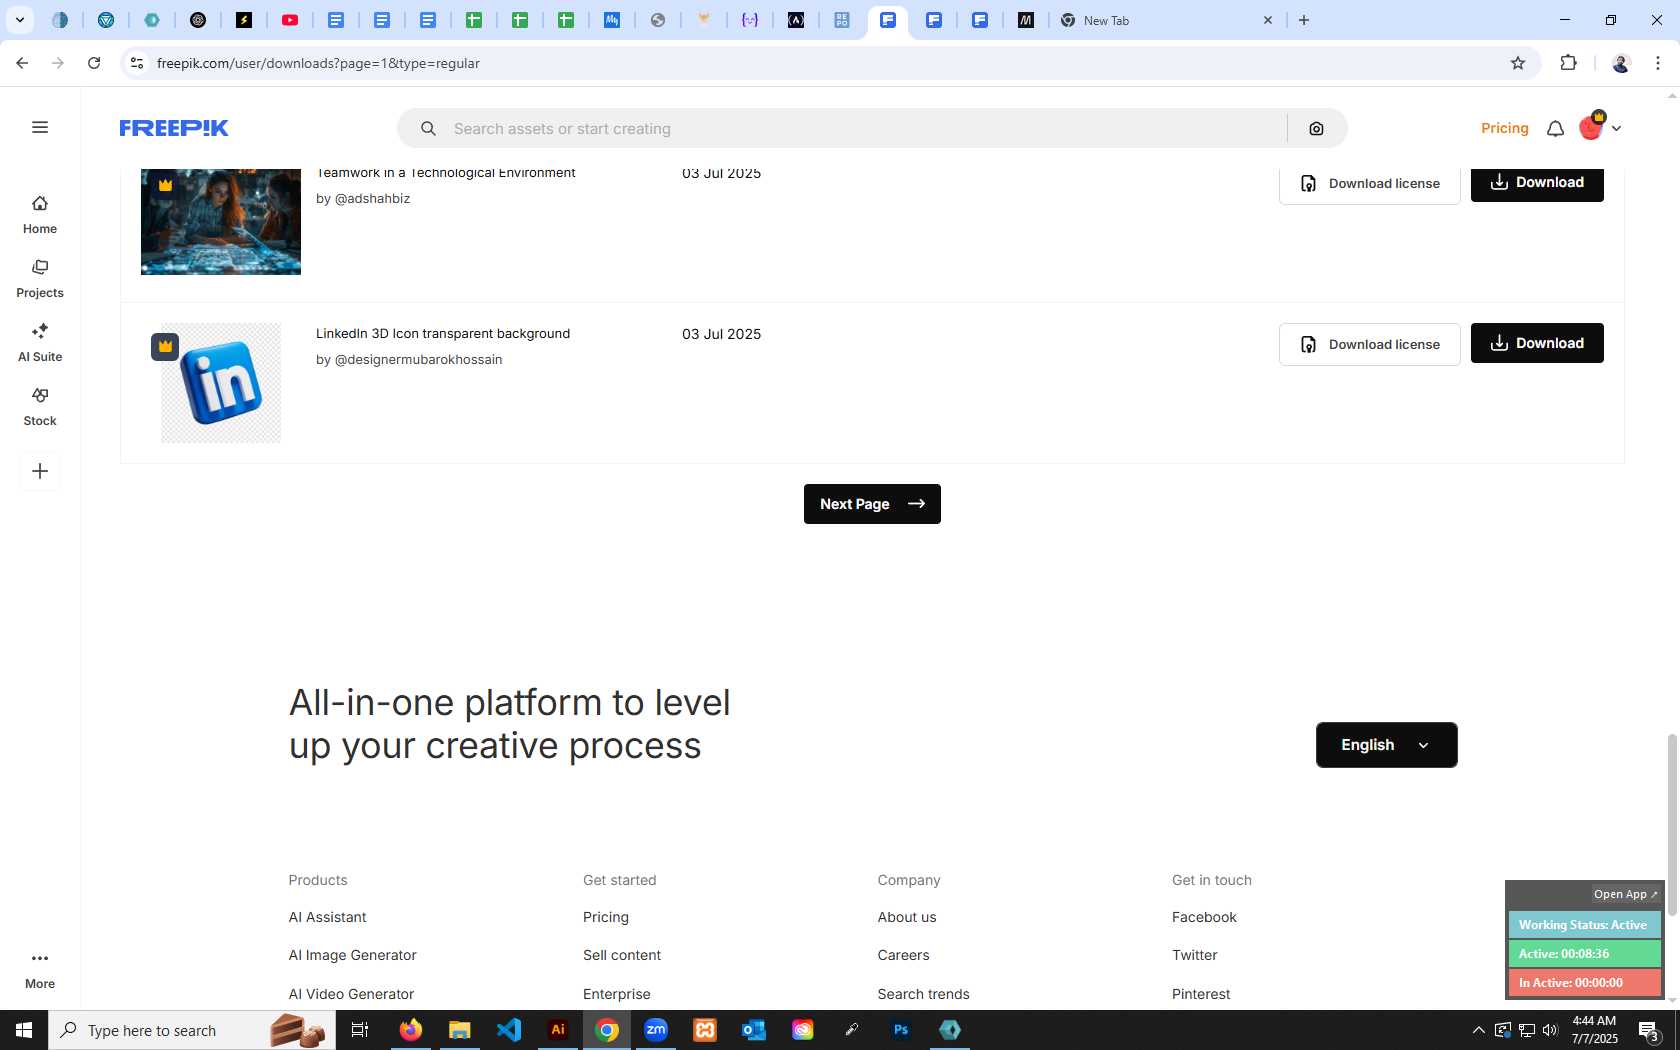
Task: Reload the page
Action: click(x=94, y=63)
